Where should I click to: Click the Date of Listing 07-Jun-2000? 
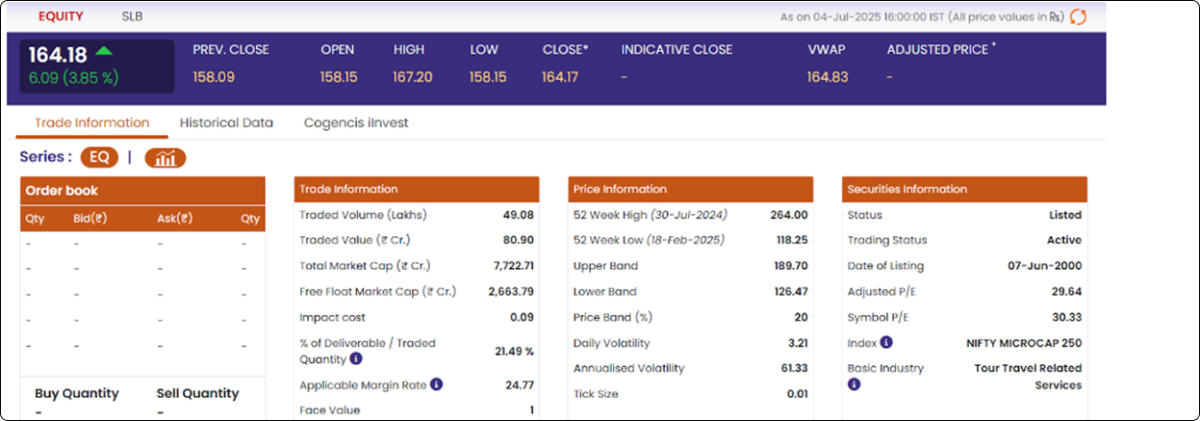[x=1044, y=266]
